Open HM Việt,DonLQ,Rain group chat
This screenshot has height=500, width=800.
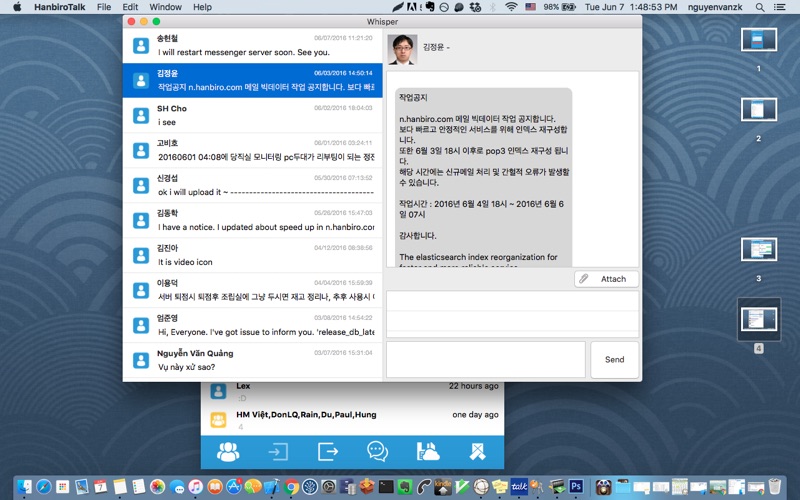[x=352, y=420]
